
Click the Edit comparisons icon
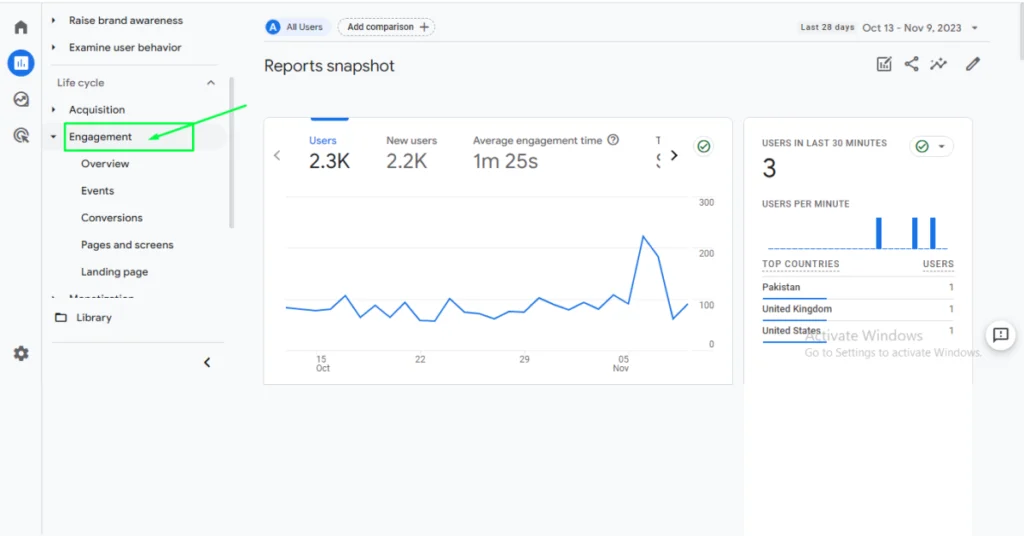click(x=883, y=64)
